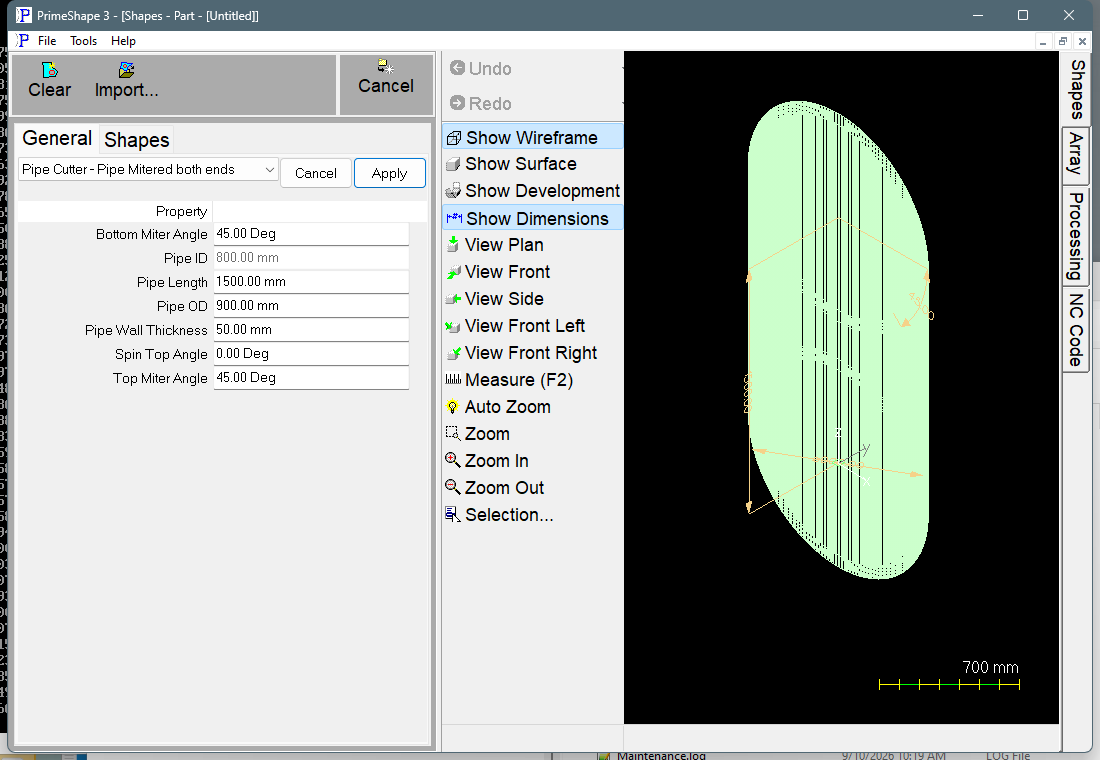
Task: Click the Pipe ID value field
Action: tap(311, 258)
